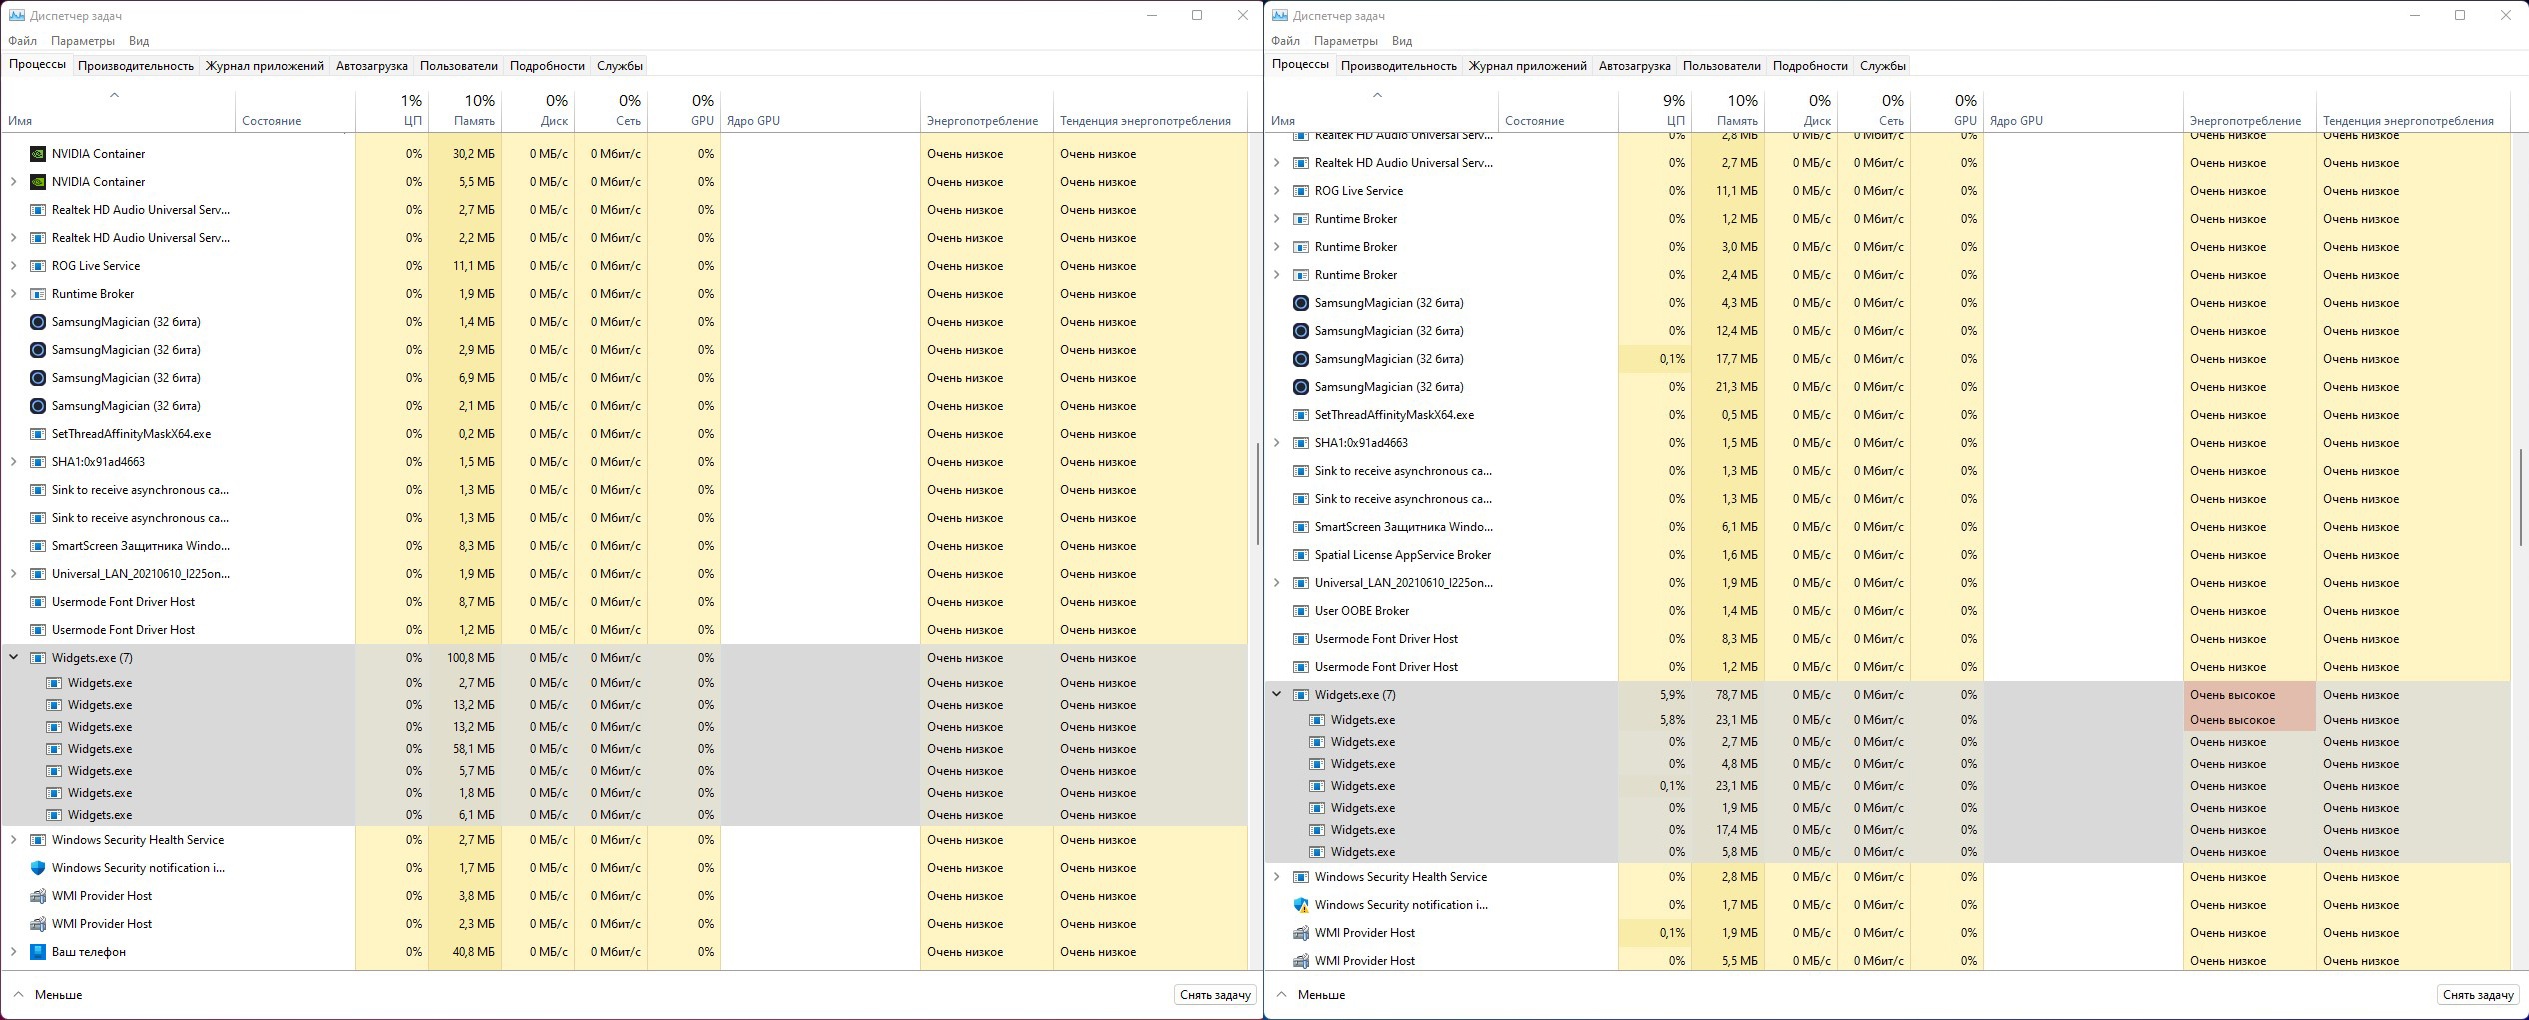Viewport: 2529px width, 1020px height.
Task: Click the NVIDIA Container icon using 5,5 МБ, left window
Action: click(x=38, y=182)
